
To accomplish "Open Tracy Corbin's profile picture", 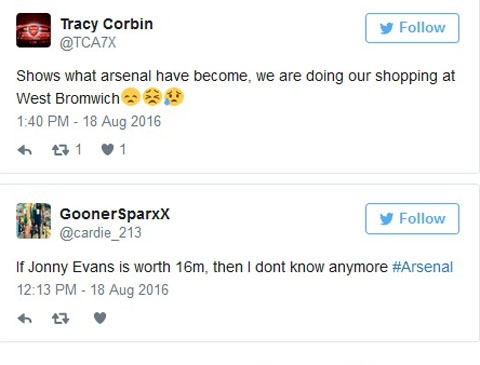I will coord(33,30).
